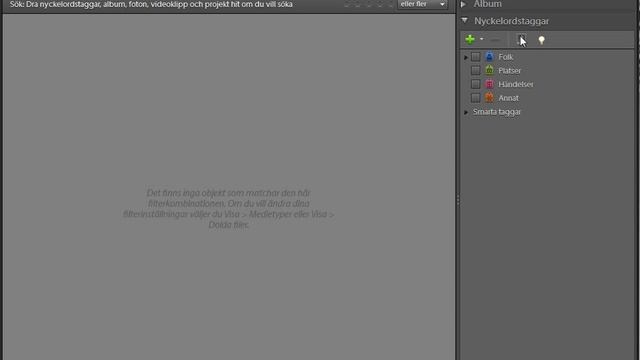Click the green Platser category tag icon
640x360 pixels.
pos(489,70)
